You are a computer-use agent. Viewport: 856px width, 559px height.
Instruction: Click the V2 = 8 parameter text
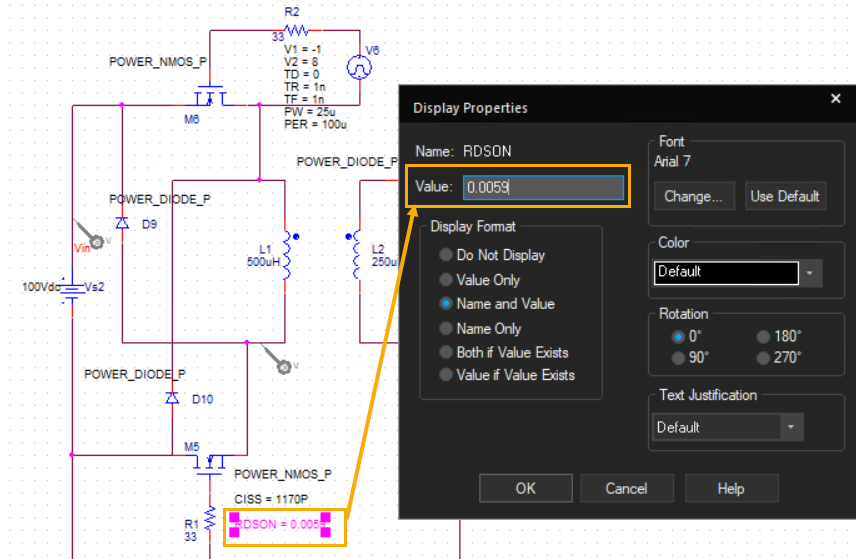click(x=301, y=62)
